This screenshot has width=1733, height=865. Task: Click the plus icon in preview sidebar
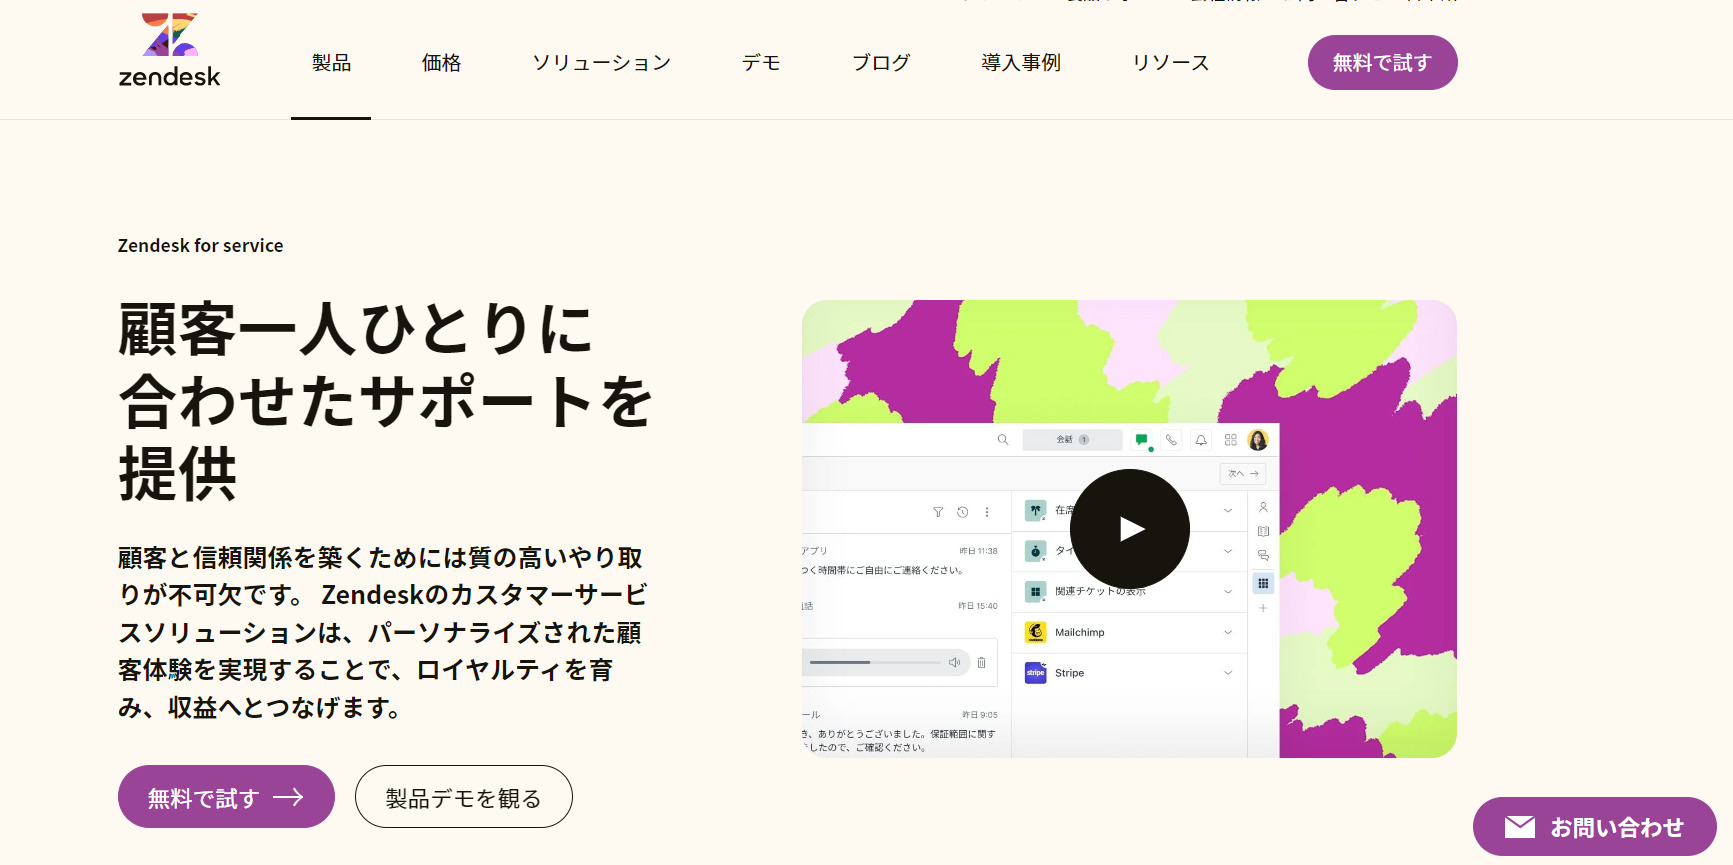[x=1263, y=608]
